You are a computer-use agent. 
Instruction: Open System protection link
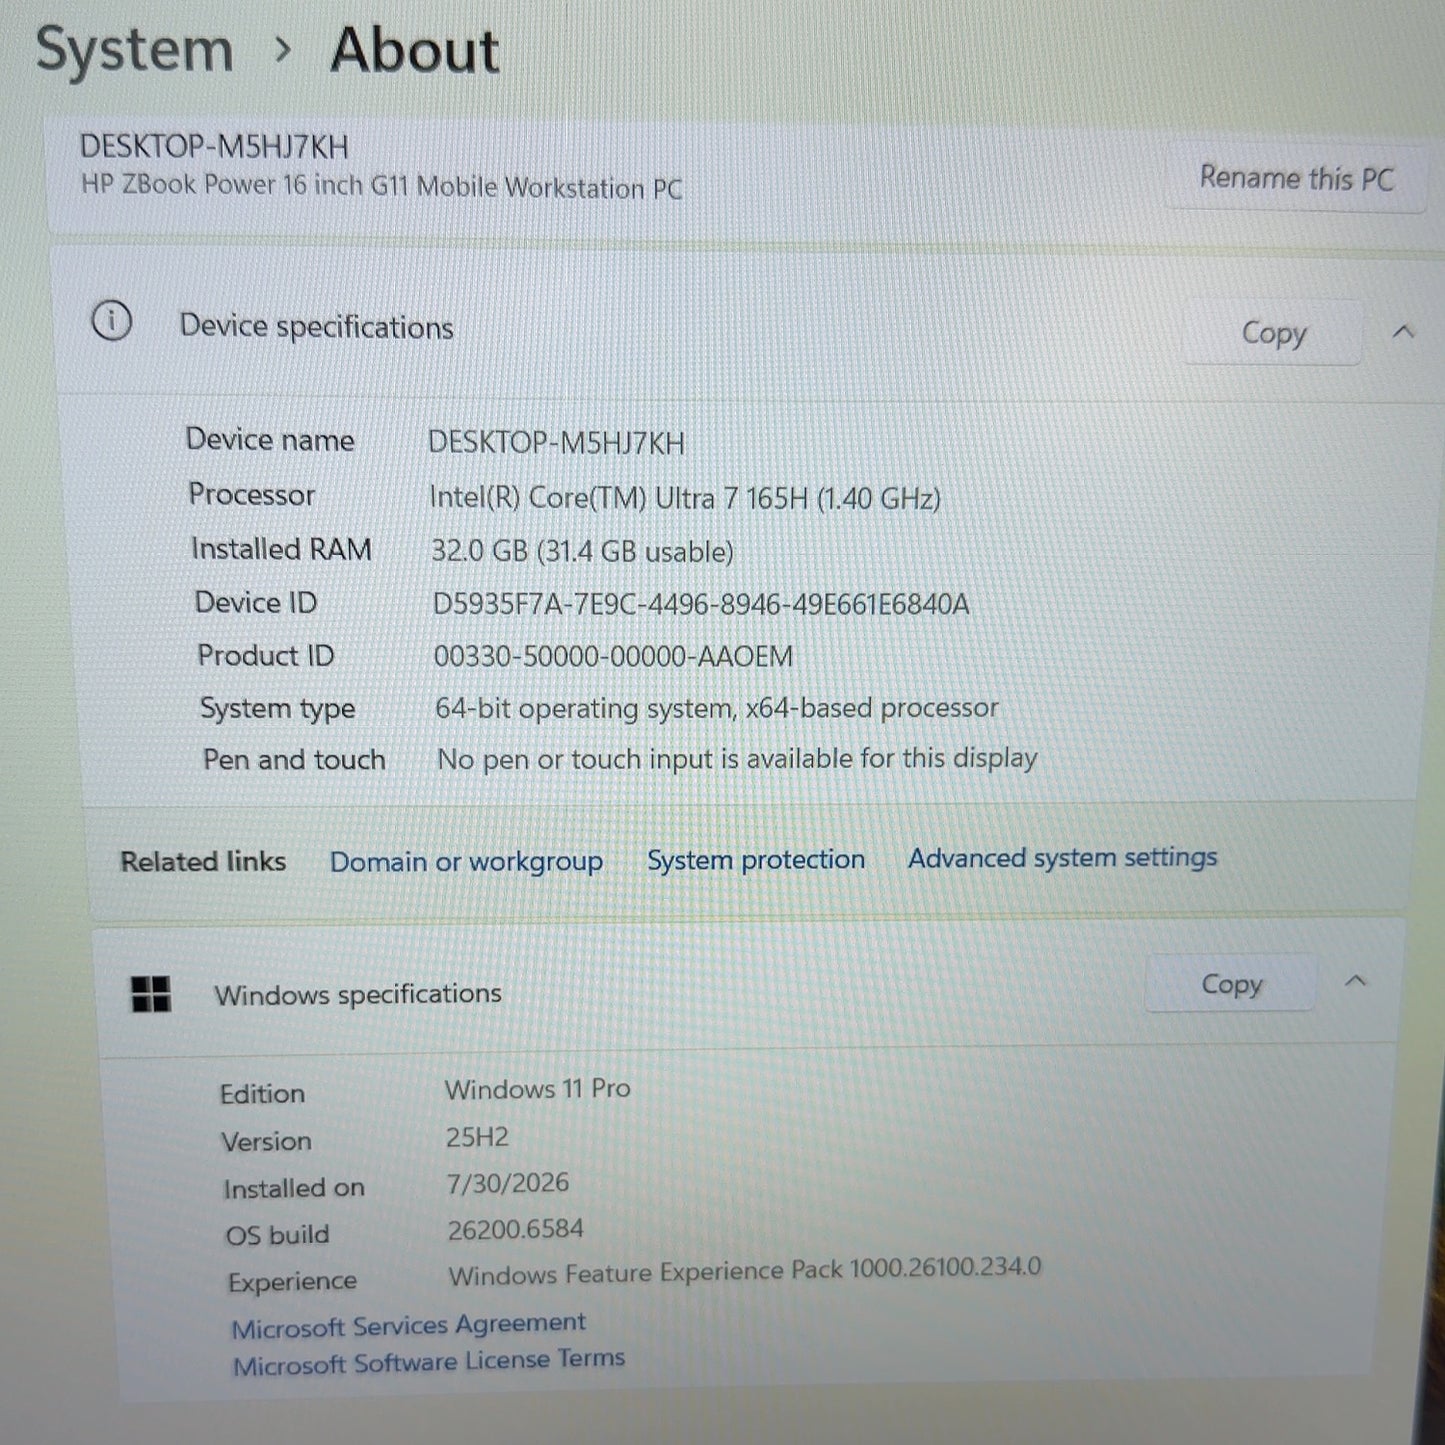756,860
